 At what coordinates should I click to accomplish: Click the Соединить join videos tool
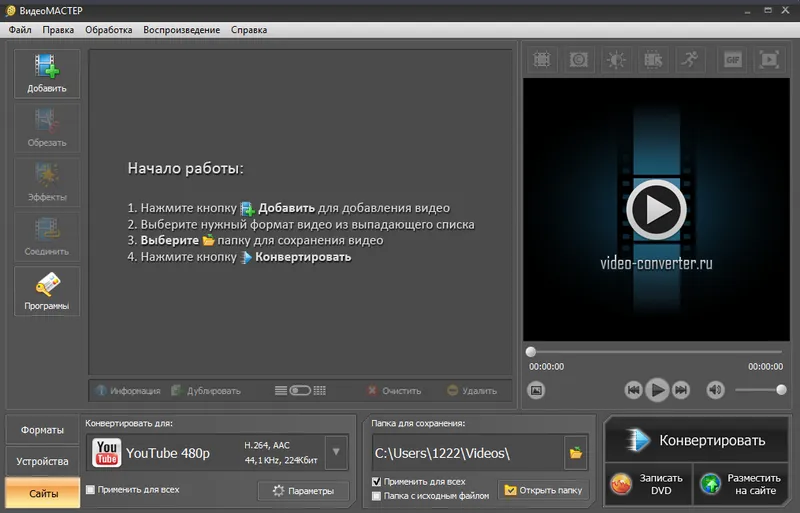point(47,237)
